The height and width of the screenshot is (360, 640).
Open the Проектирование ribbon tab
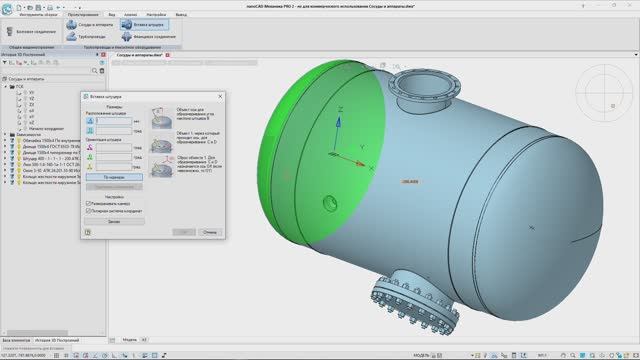pos(83,15)
